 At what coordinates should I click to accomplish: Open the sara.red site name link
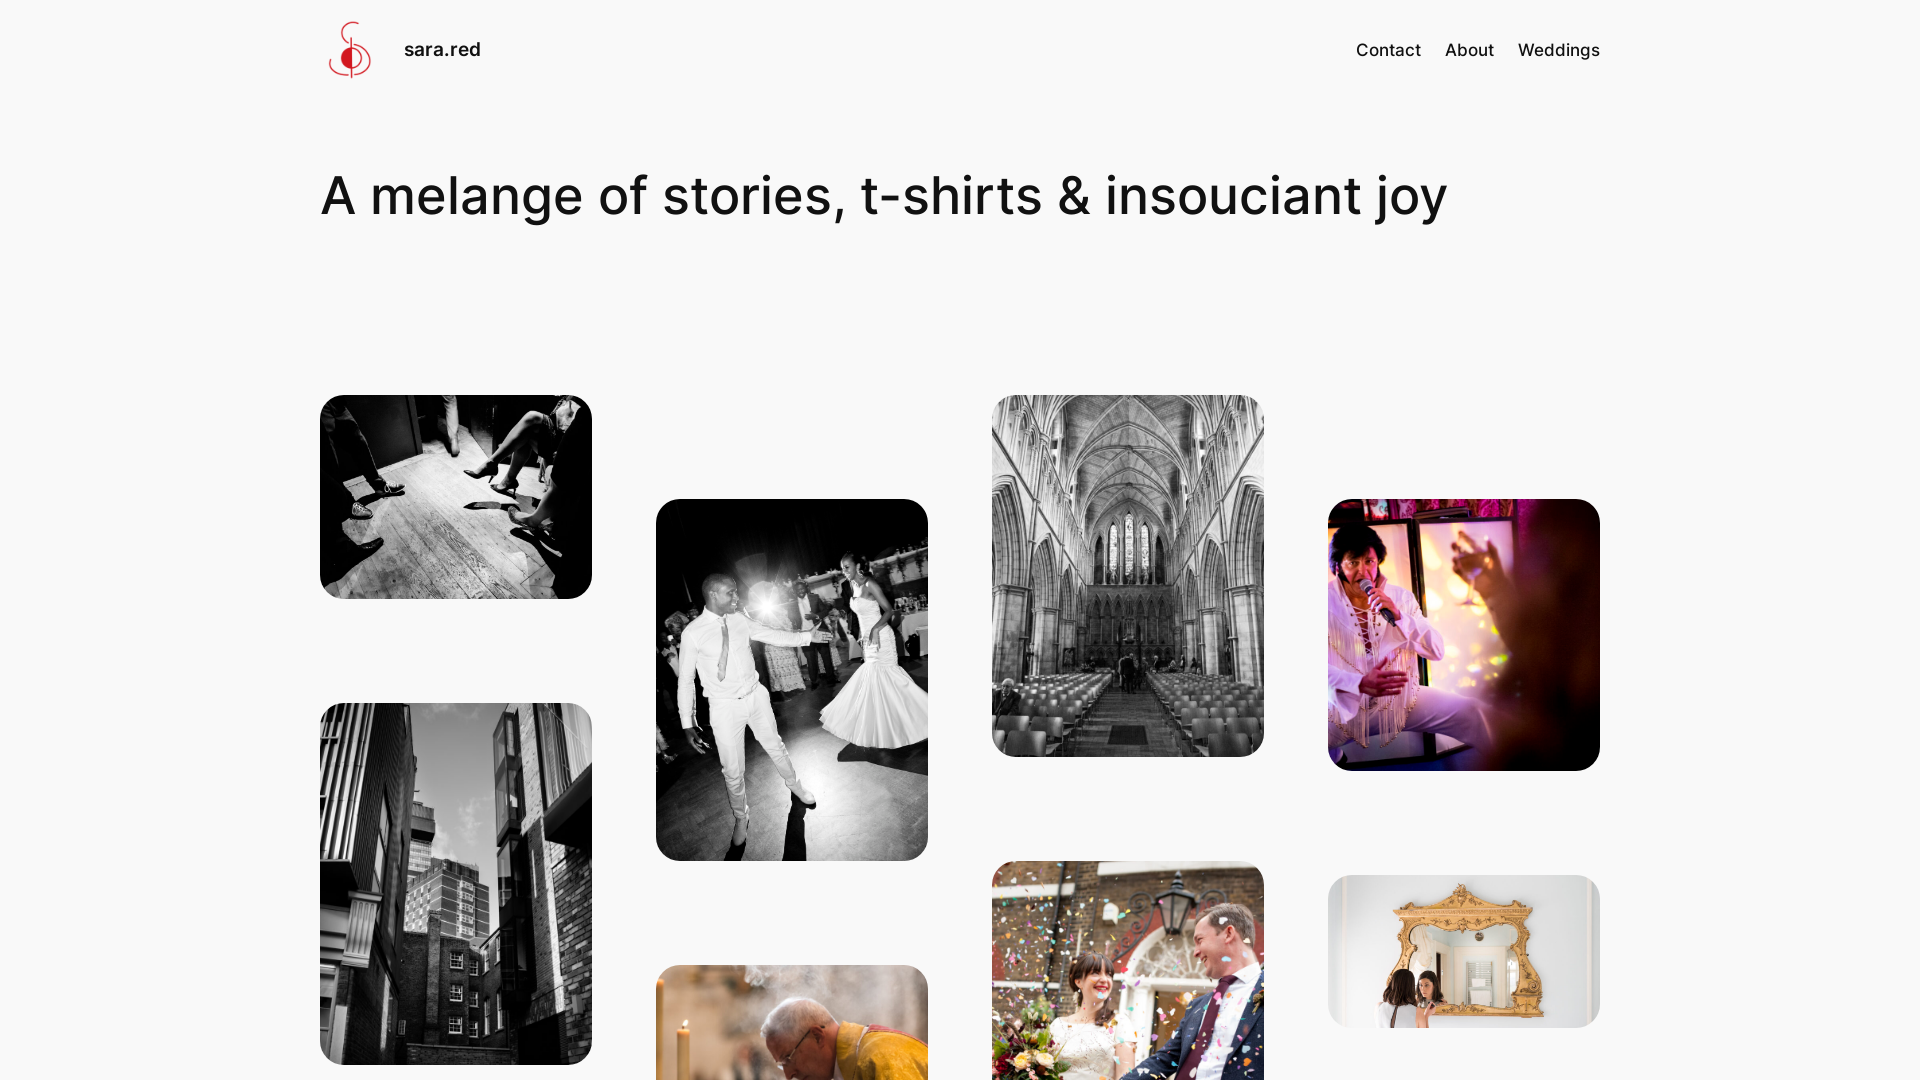point(442,49)
